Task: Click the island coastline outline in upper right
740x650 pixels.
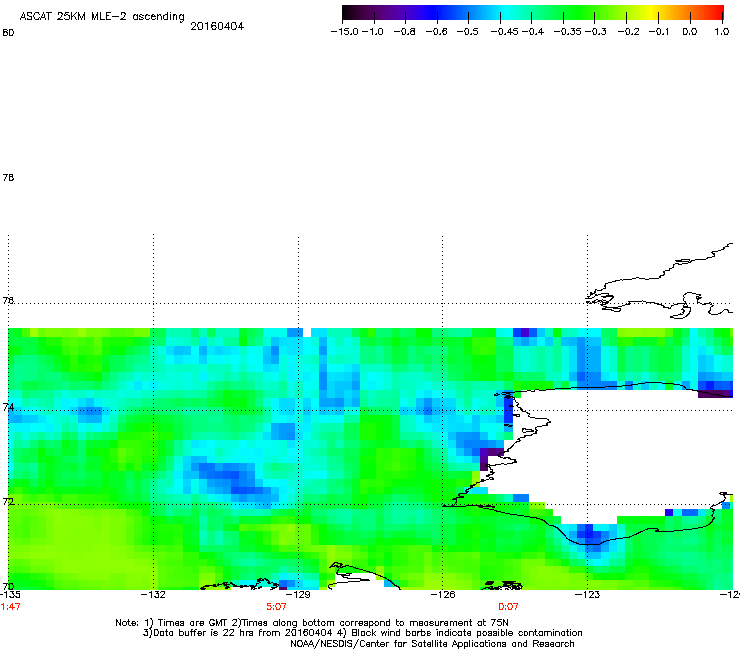Action: (661, 283)
